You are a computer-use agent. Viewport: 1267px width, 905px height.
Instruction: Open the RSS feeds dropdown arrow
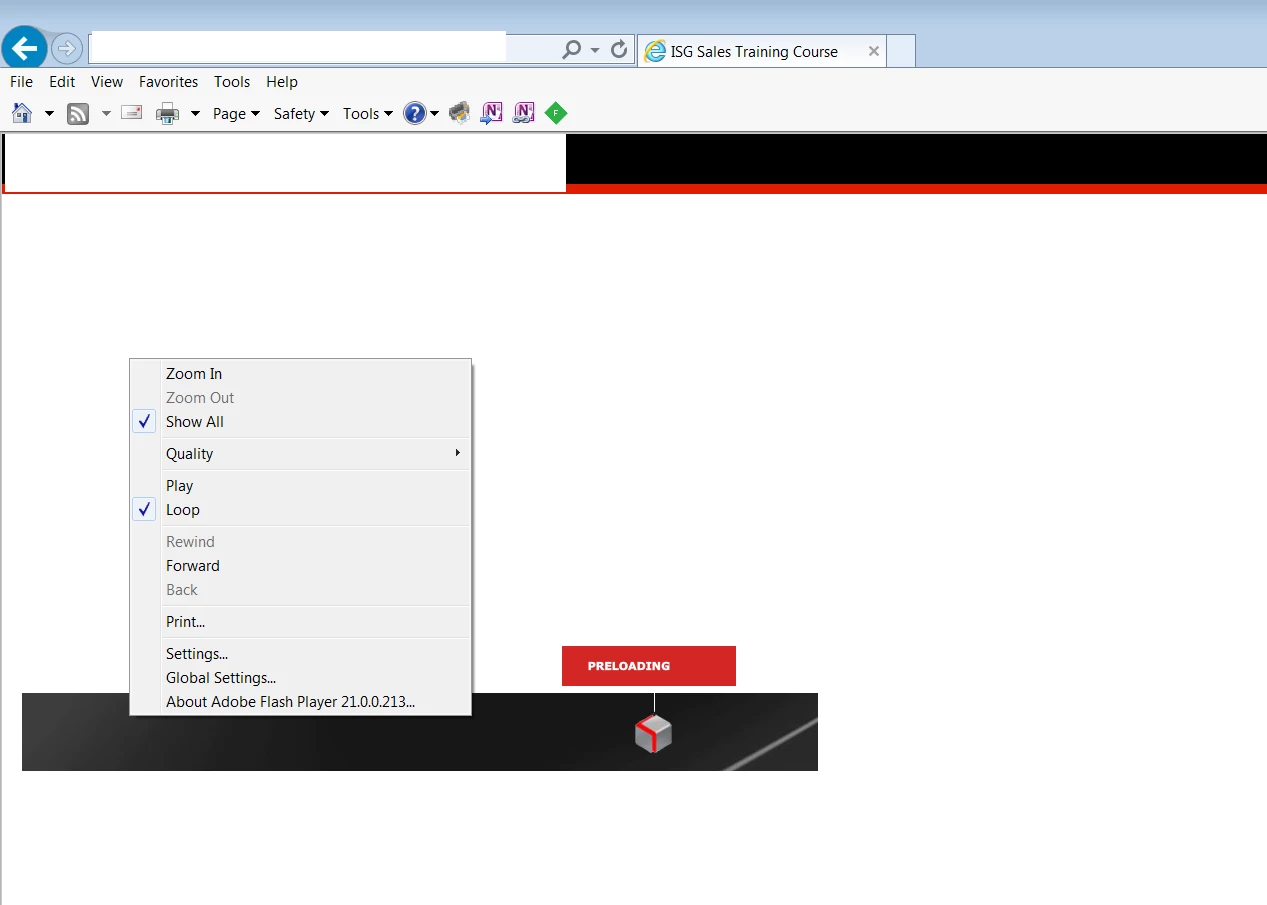coord(106,114)
